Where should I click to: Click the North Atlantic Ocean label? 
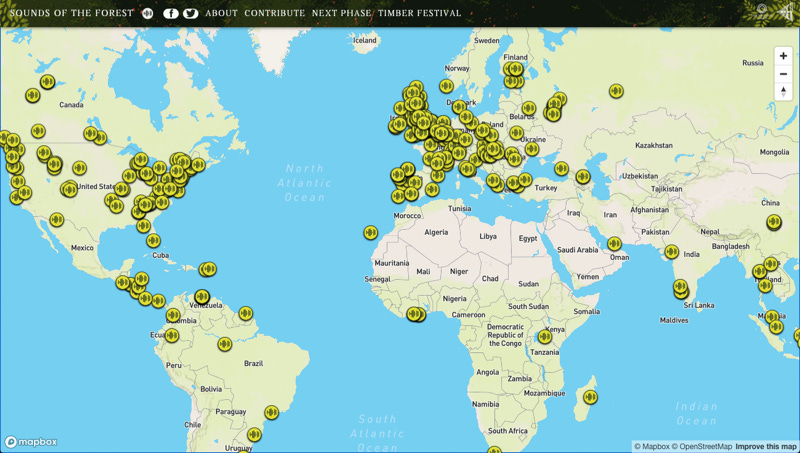[305, 183]
